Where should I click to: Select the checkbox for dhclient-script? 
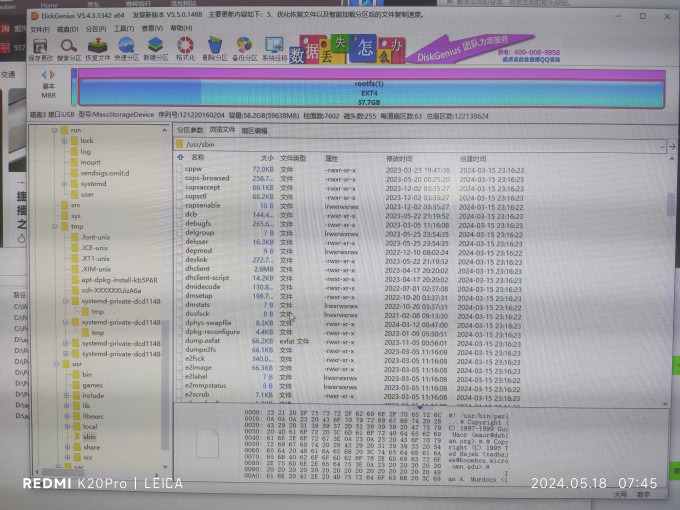180,278
